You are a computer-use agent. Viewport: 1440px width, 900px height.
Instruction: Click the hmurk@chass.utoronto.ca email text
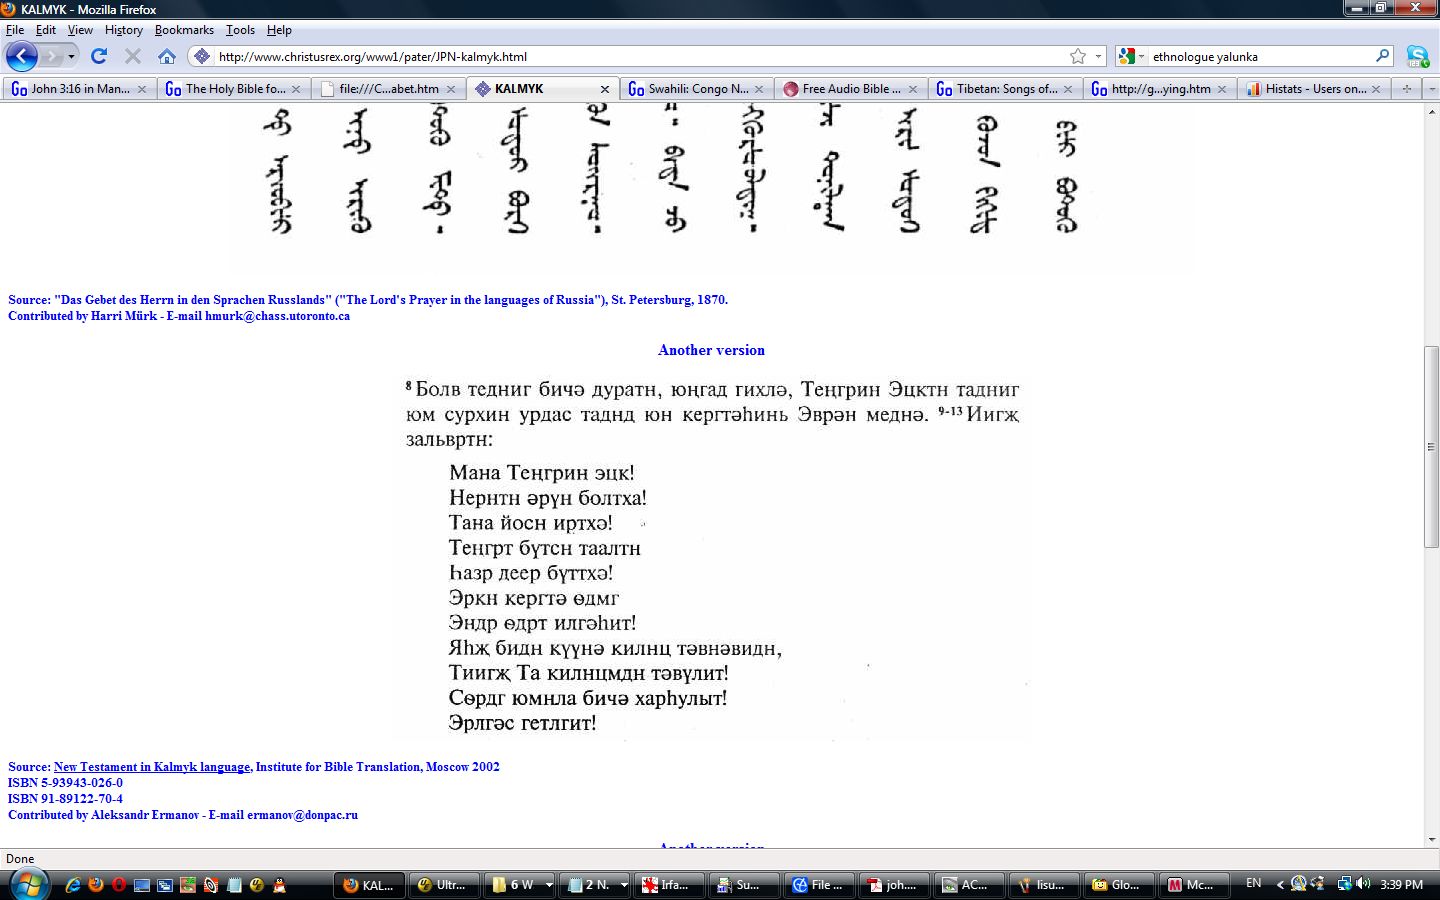(277, 316)
